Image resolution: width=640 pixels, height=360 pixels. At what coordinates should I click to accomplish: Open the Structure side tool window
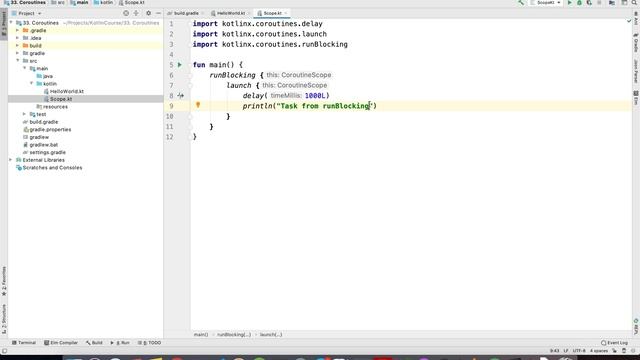tap(4, 319)
